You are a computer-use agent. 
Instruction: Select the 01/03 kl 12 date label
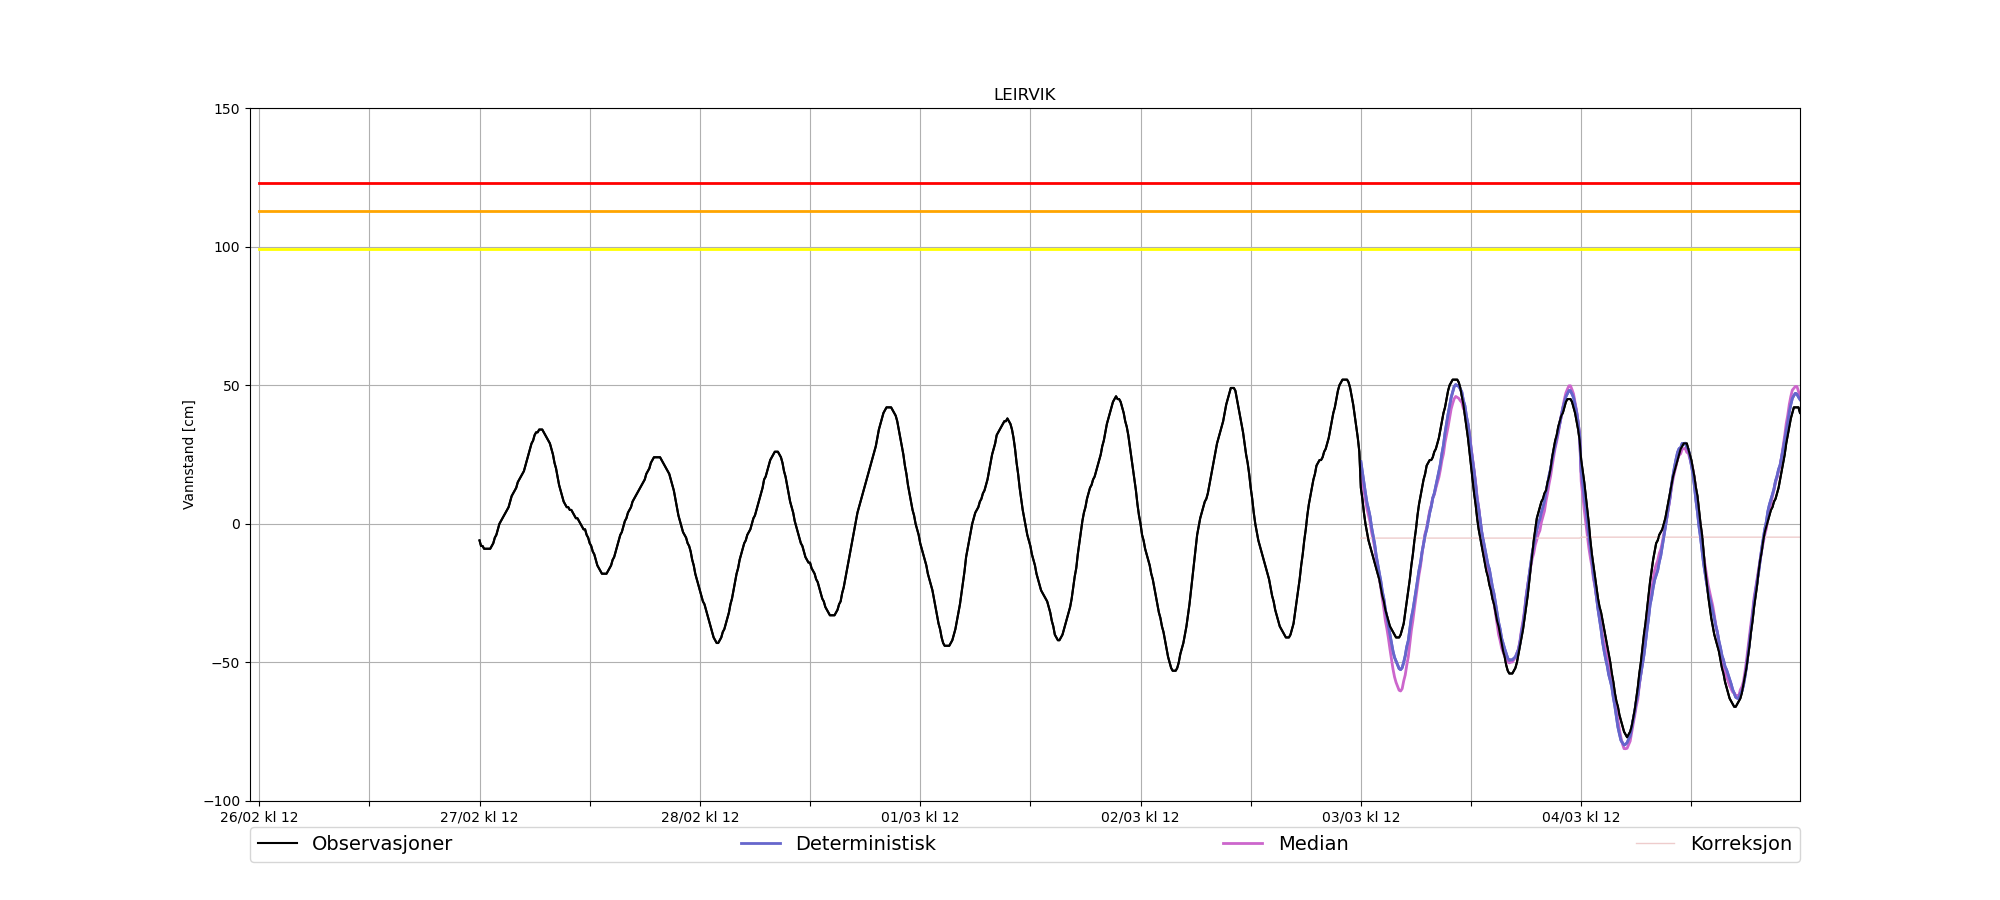coord(920,817)
